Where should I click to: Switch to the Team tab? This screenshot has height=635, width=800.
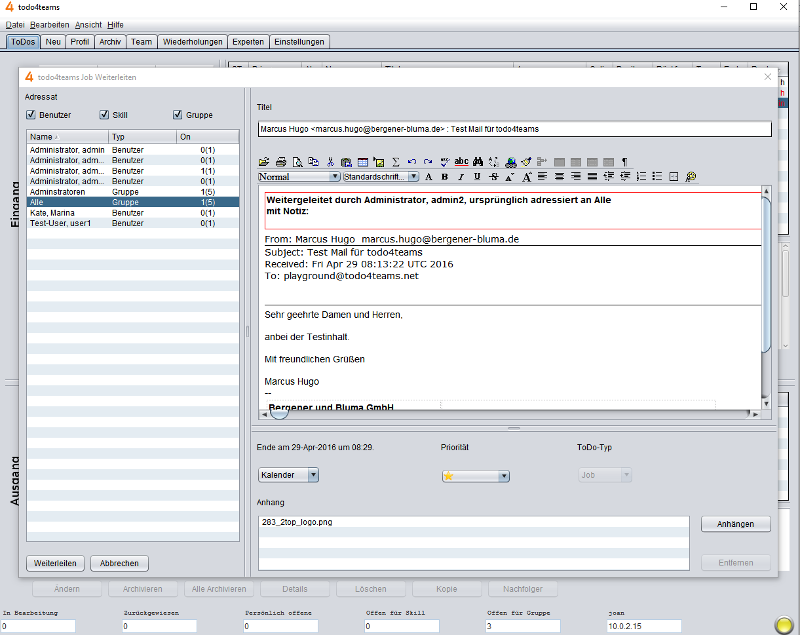coord(141,42)
